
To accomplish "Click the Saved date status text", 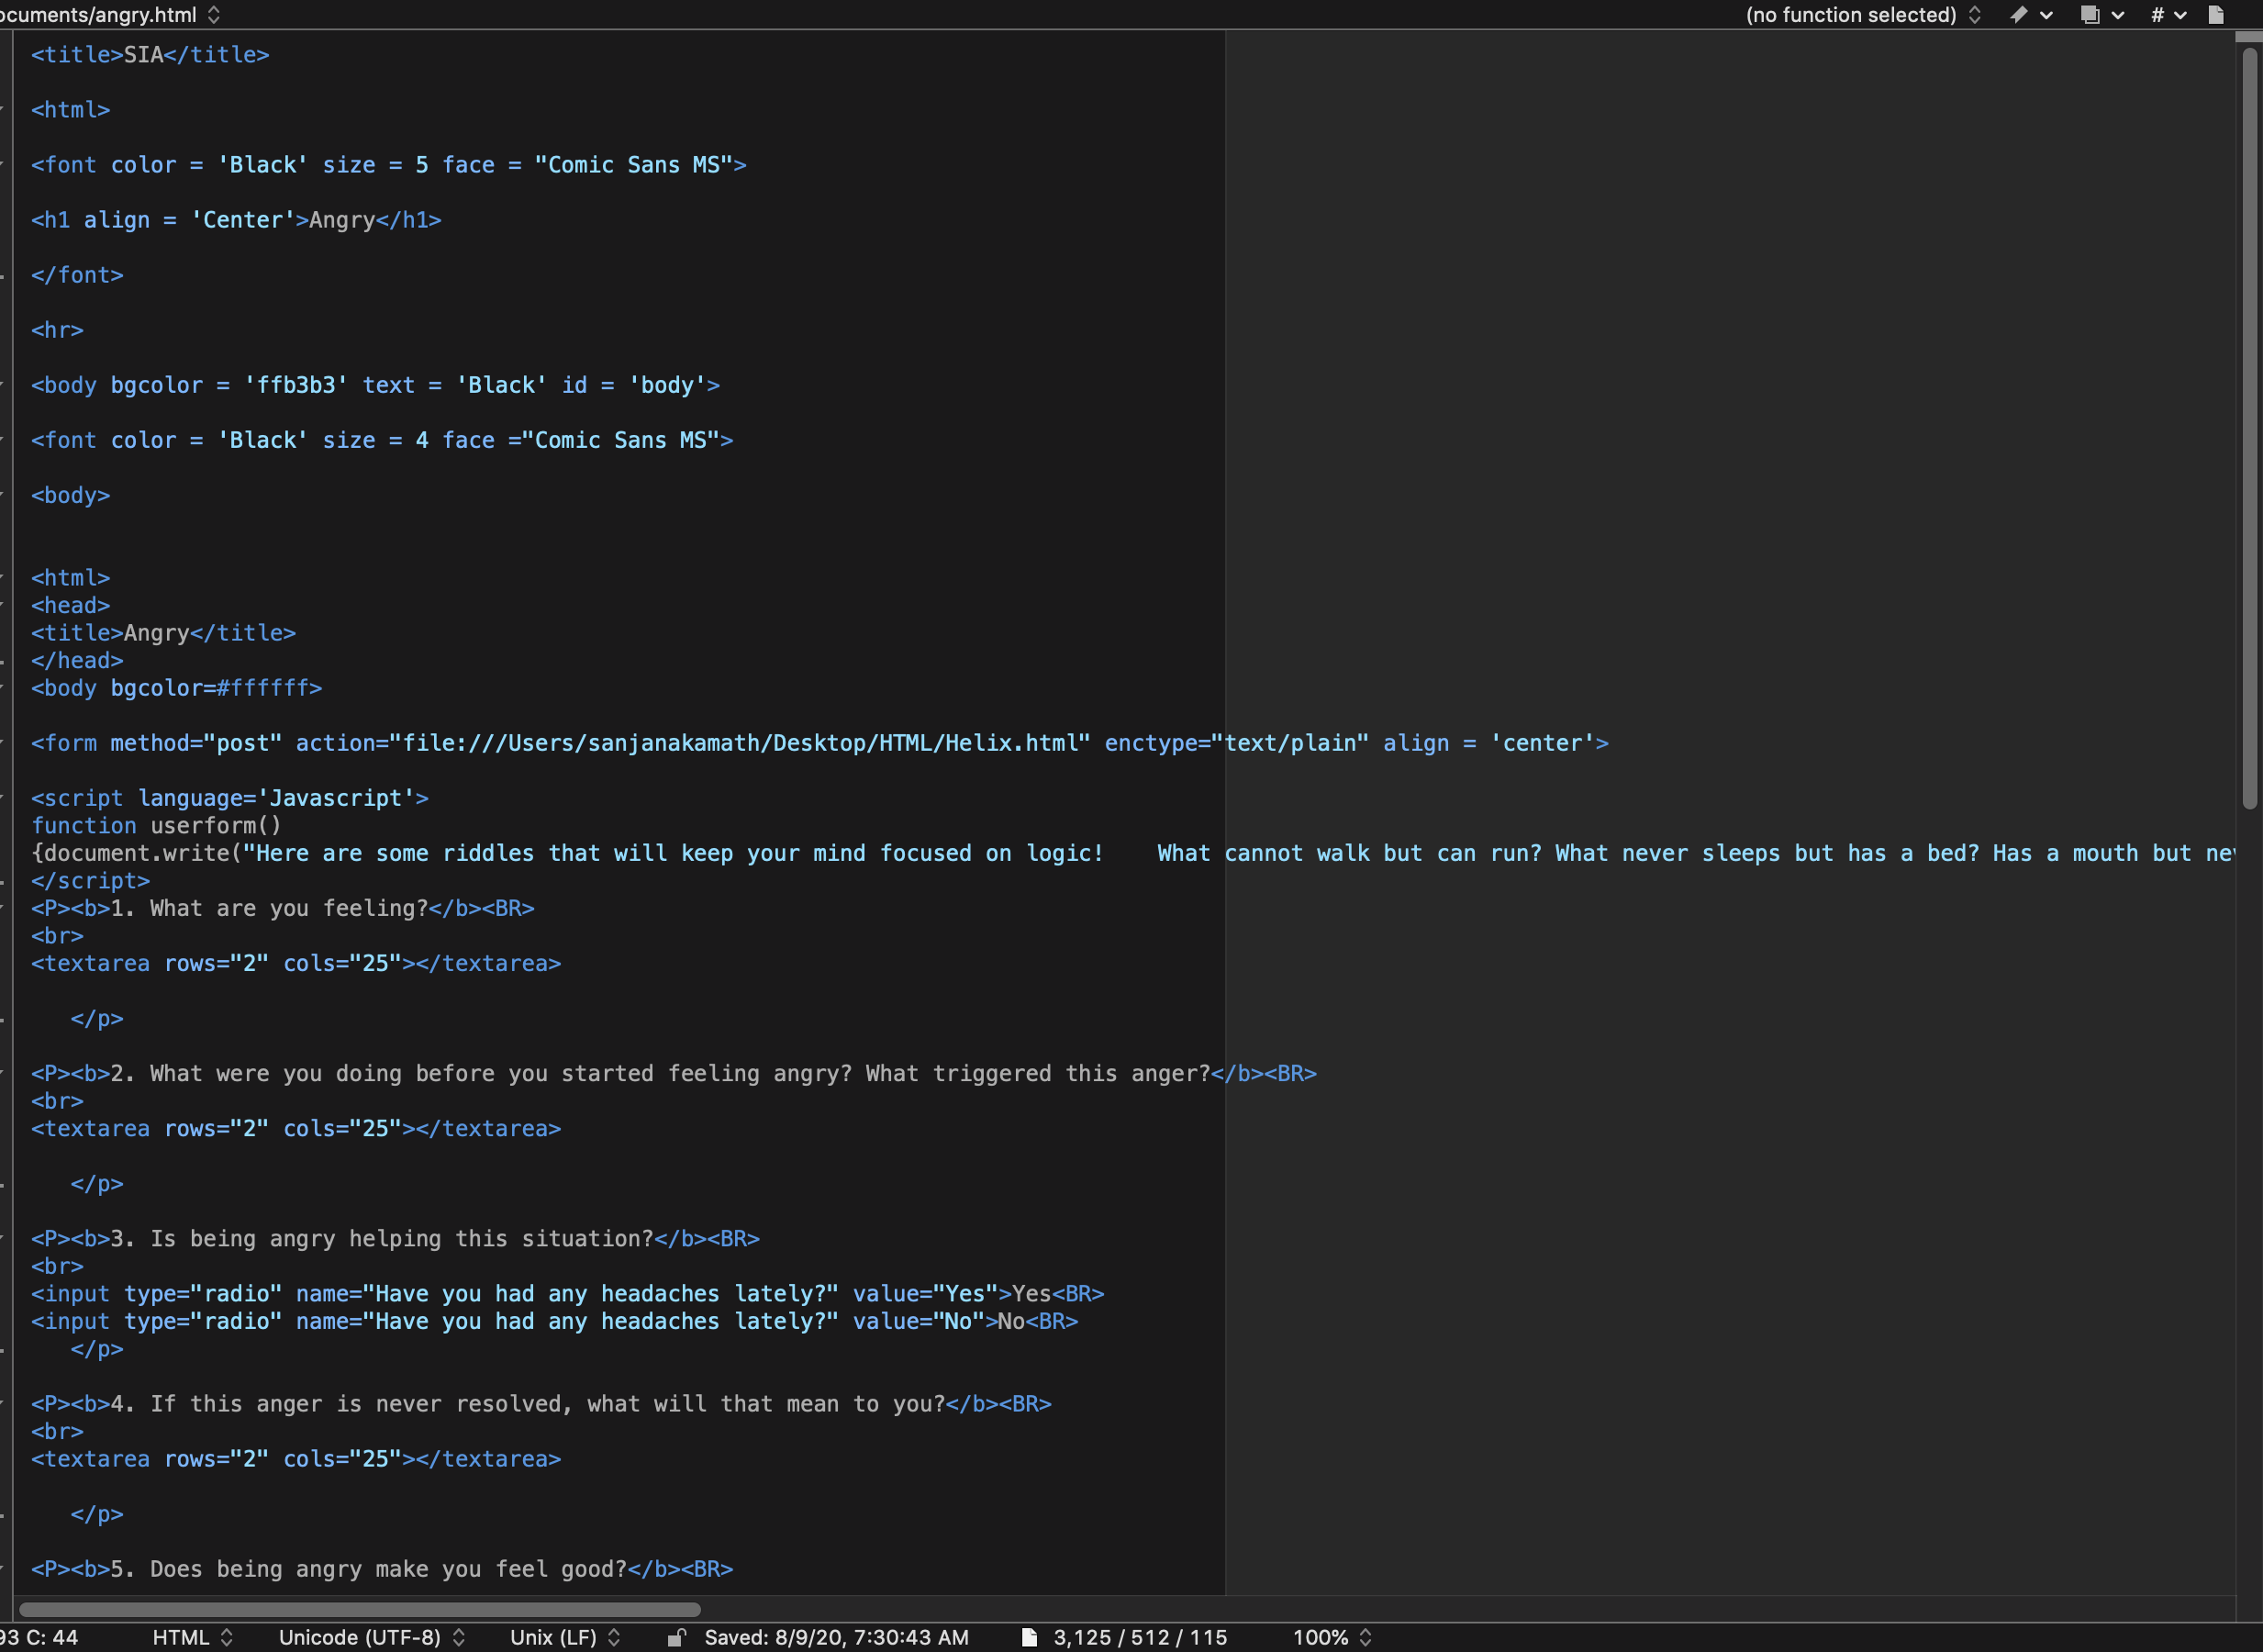I will coord(836,1637).
